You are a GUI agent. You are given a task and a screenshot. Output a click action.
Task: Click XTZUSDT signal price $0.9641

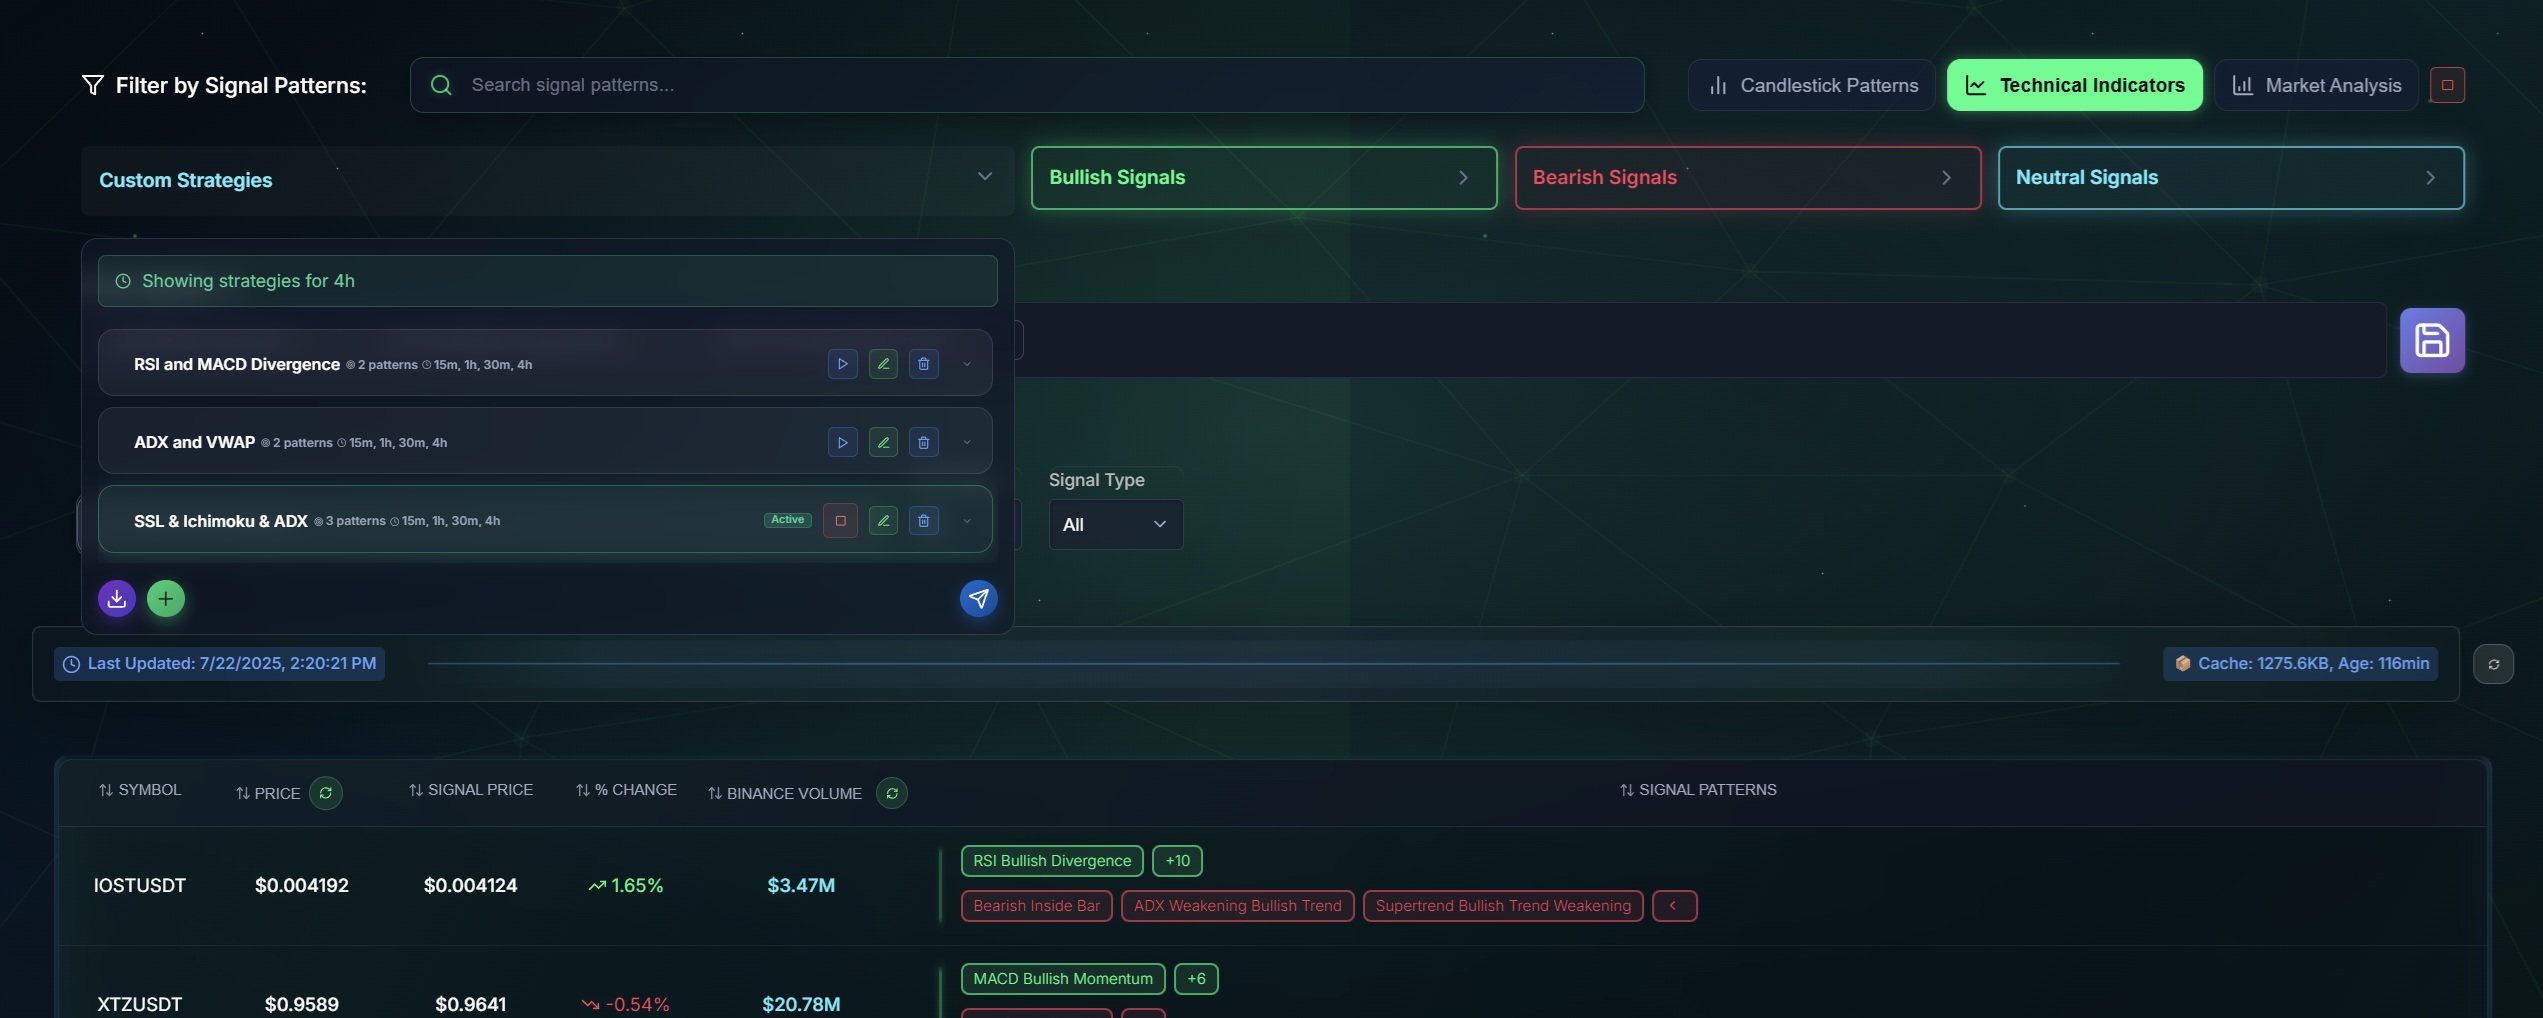click(x=471, y=1004)
